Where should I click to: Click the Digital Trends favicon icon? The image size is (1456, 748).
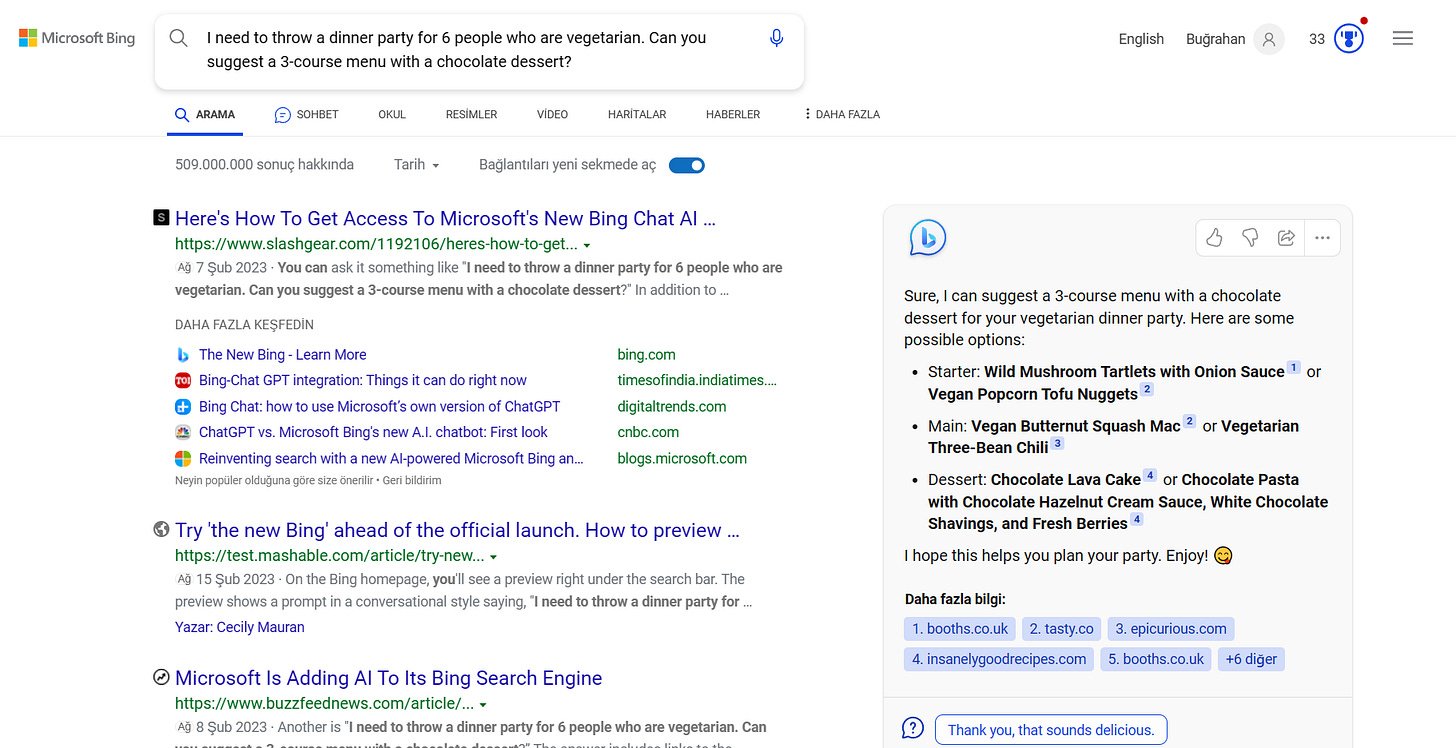(x=183, y=406)
